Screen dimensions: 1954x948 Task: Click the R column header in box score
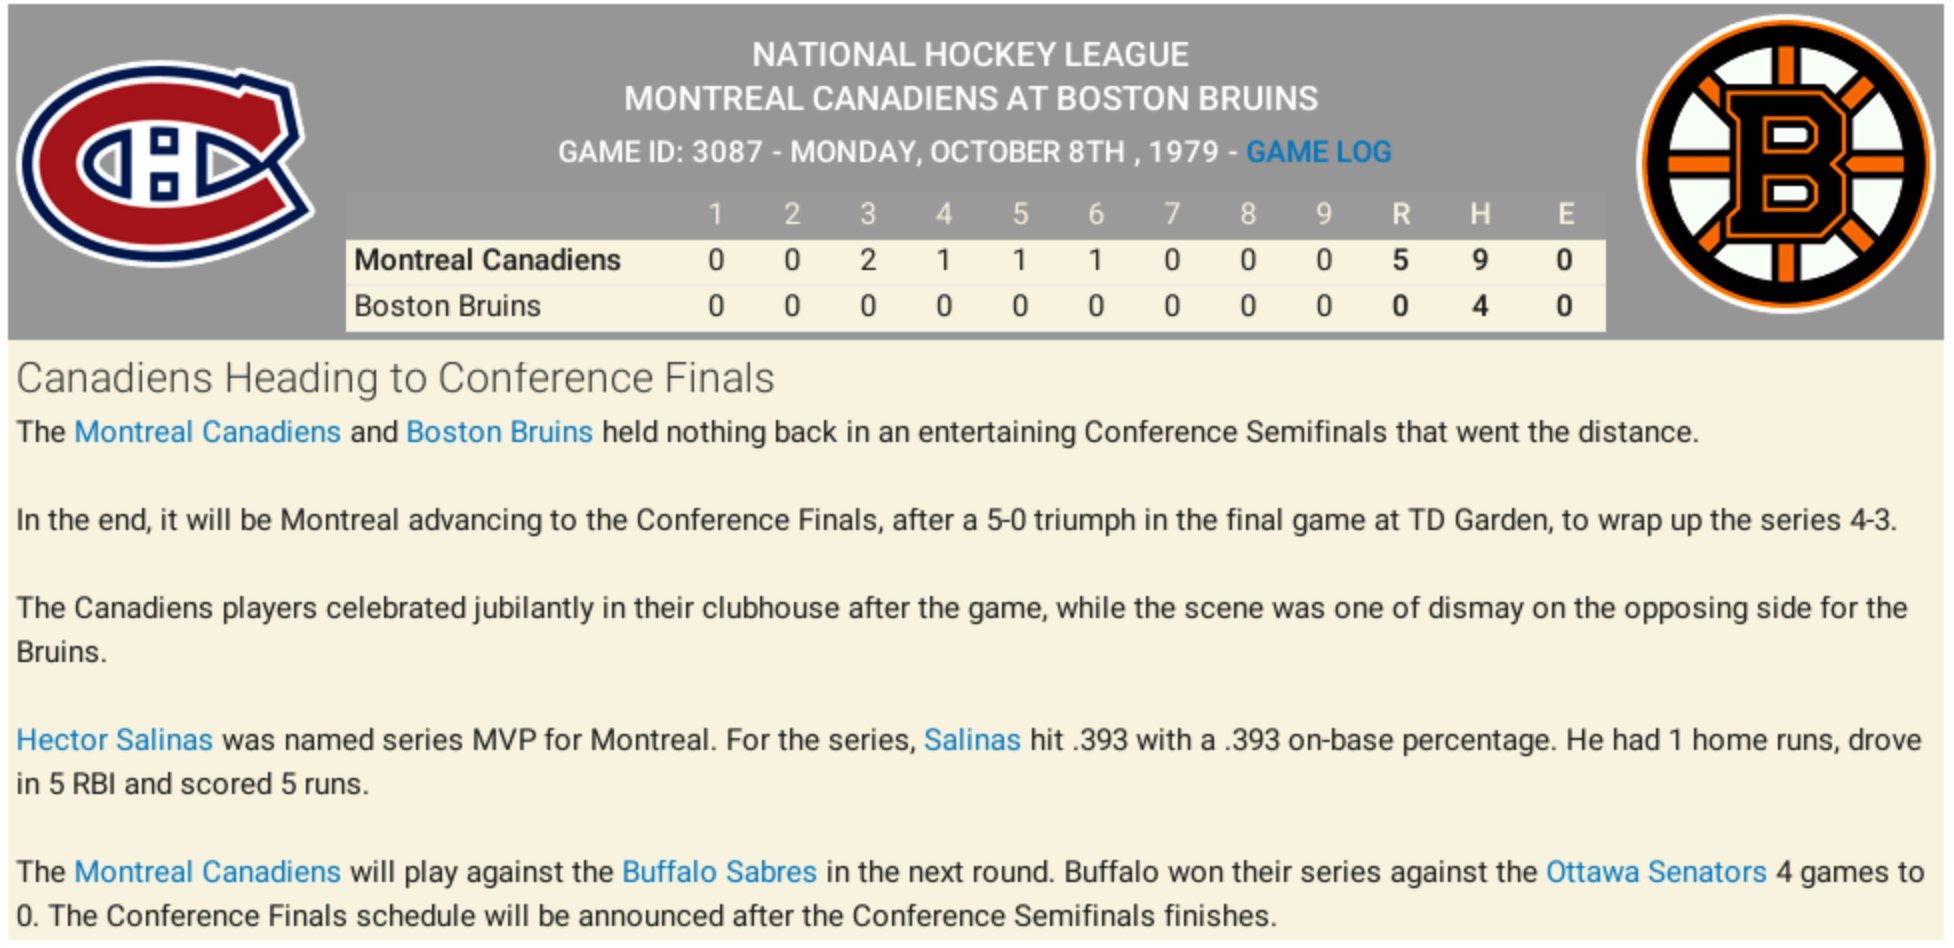tap(1400, 214)
